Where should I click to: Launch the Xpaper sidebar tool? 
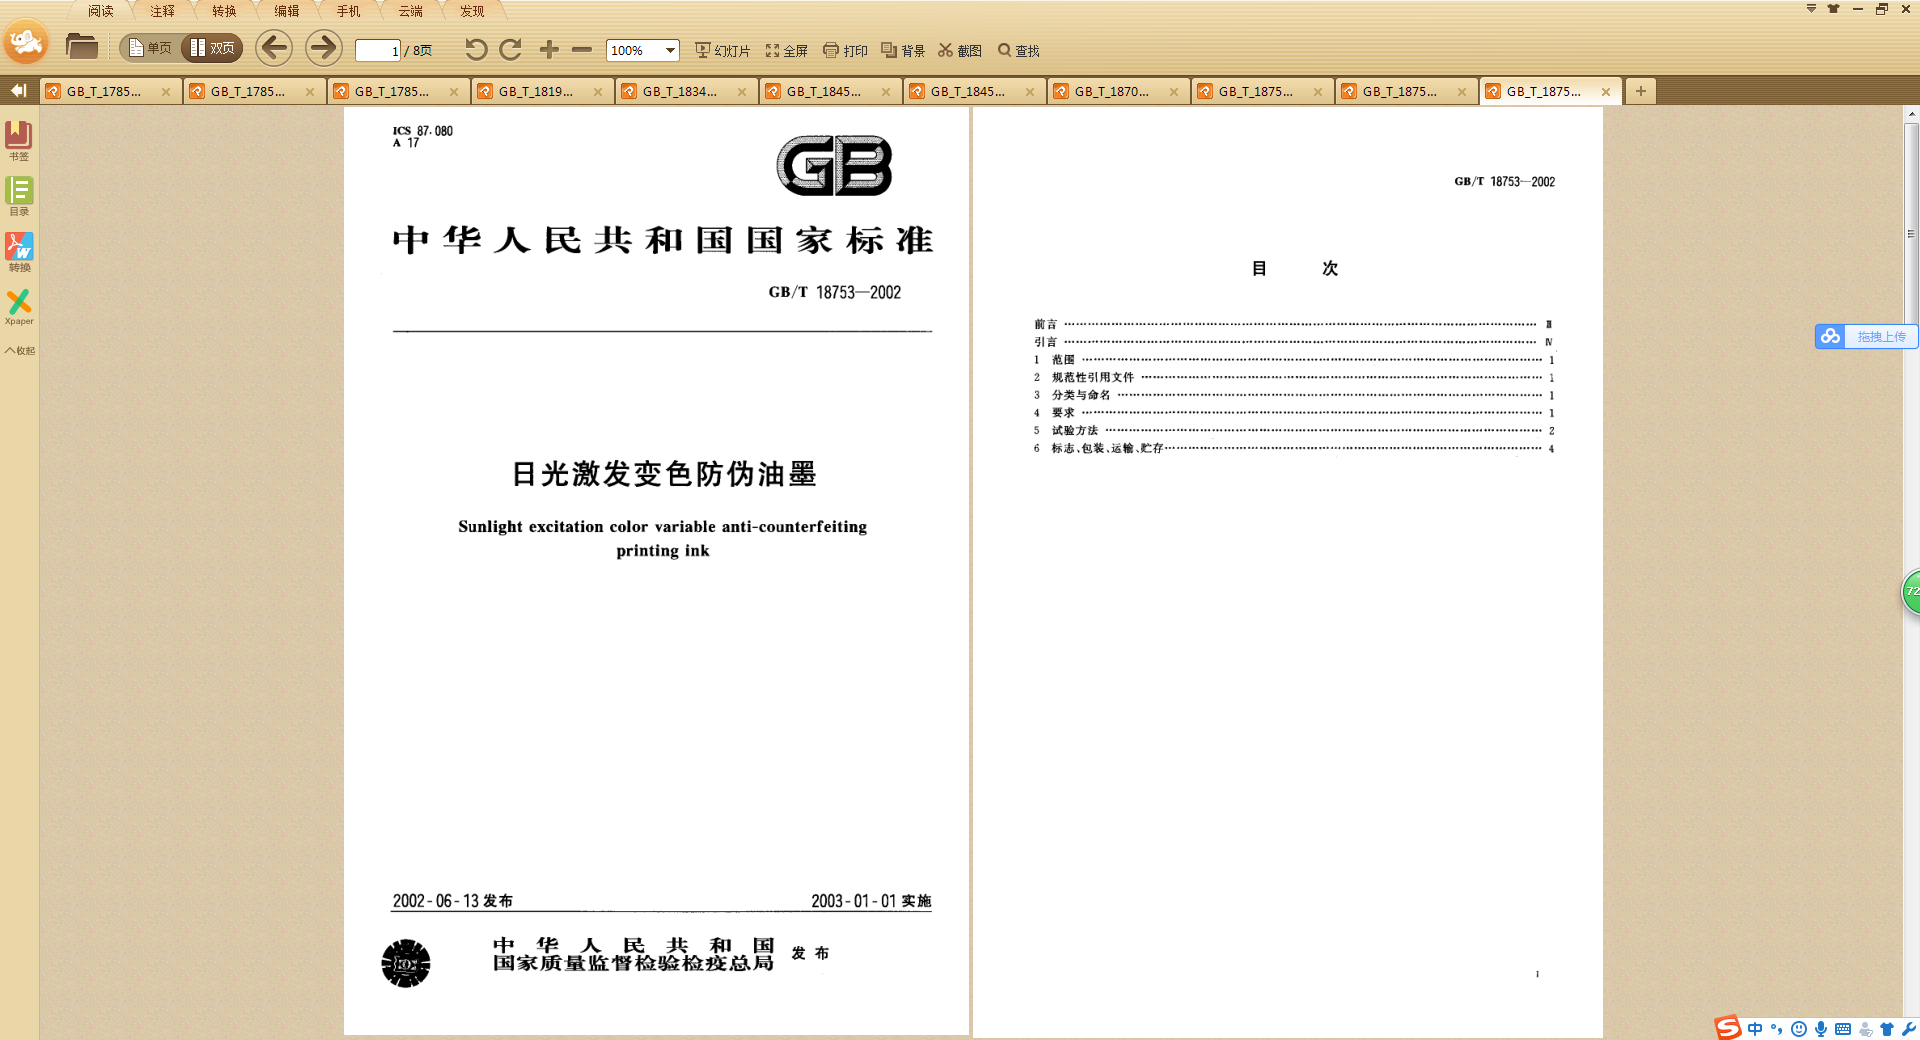click(19, 306)
